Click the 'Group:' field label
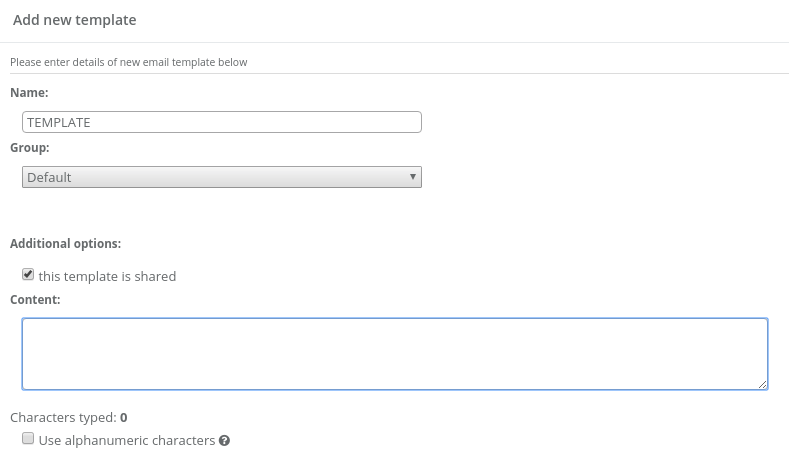Viewport: 789px width, 462px height. tap(30, 147)
